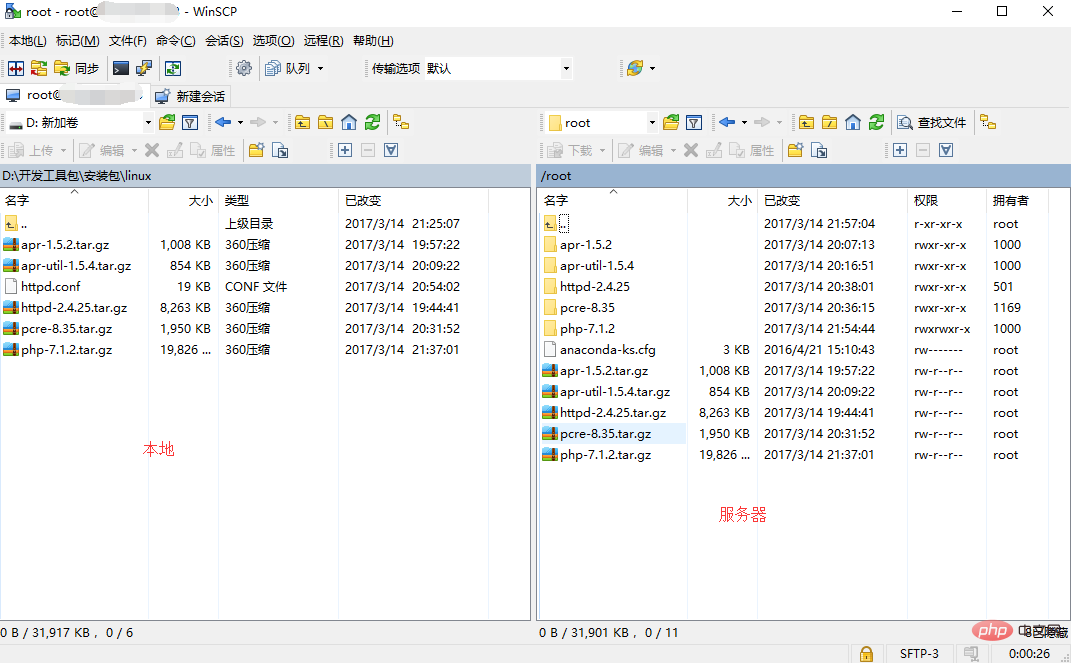The height and width of the screenshot is (663, 1071).
Task: Open the synchronize (同步) button
Action: tap(77, 68)
